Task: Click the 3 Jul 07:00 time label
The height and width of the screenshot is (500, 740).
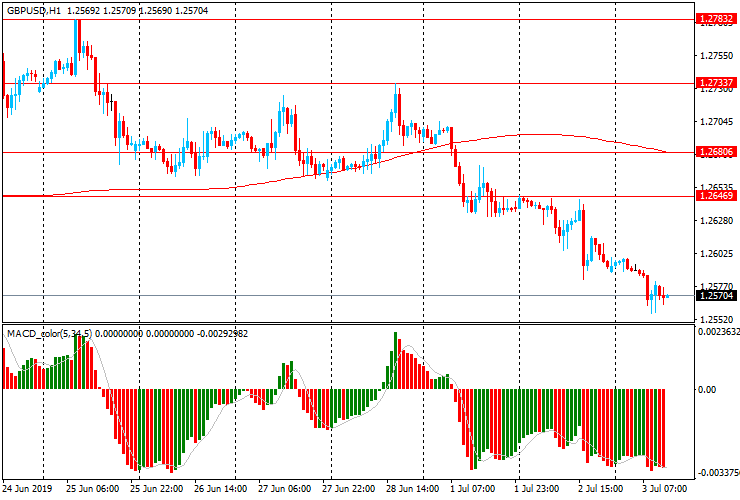Action: [x=664, y=488]
